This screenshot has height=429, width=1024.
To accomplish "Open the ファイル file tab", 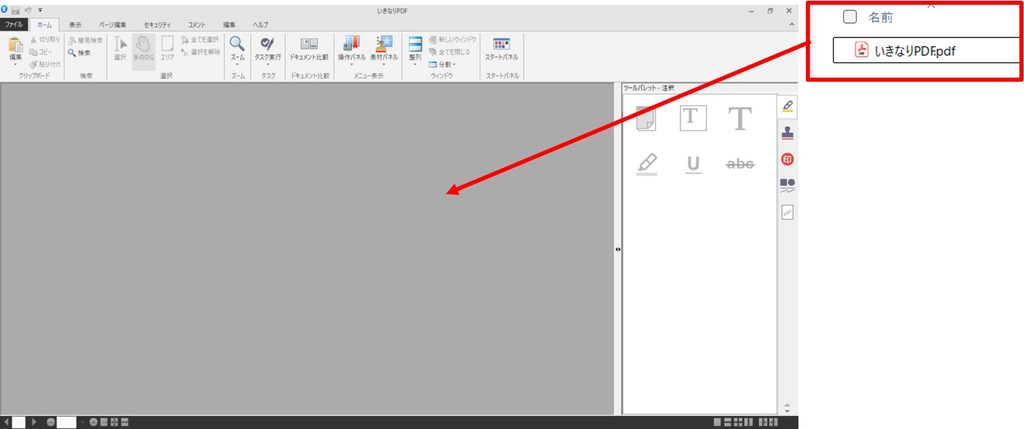I will click(x=14, y=25).
